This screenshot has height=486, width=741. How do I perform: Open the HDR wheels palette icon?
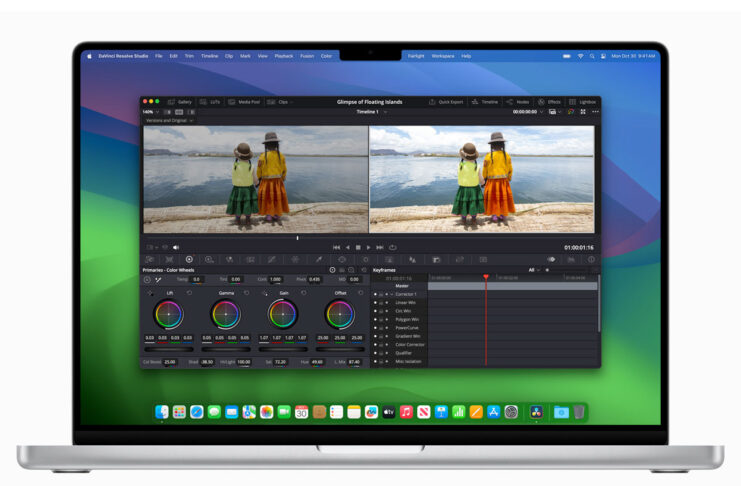click(x=209, y=260)
